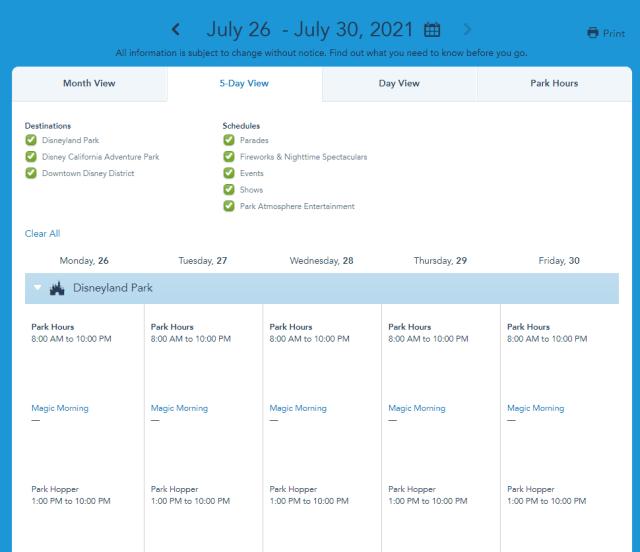
Task: Open Magic Morning link for Tuesday
Action: point(179,408)
